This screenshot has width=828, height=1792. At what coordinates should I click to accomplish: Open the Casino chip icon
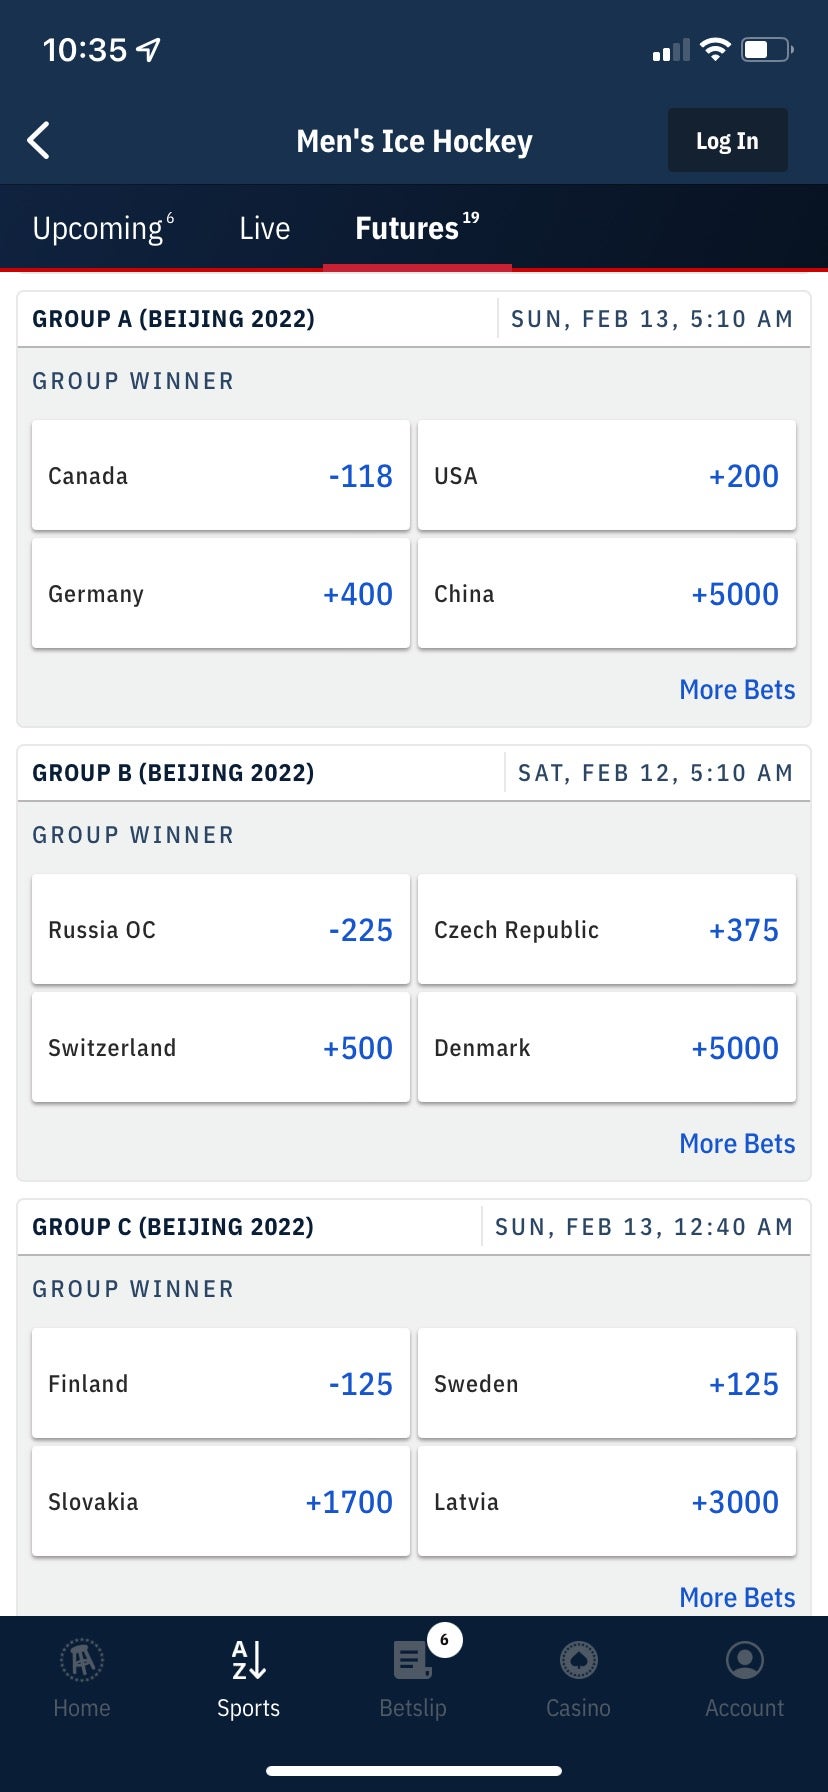[578, 1661]
